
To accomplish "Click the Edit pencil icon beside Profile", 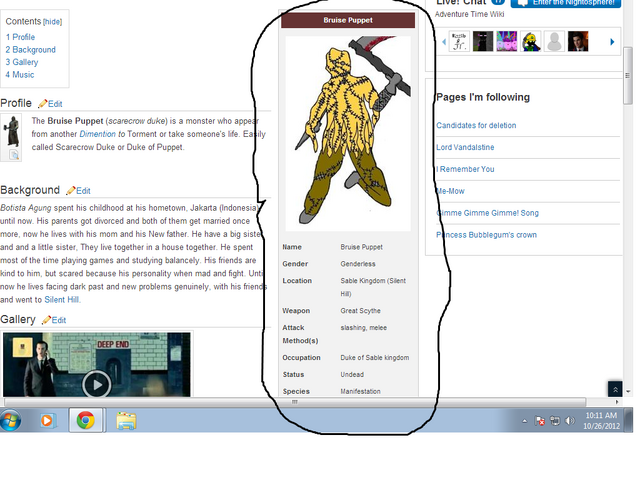I will pos(42,104).
